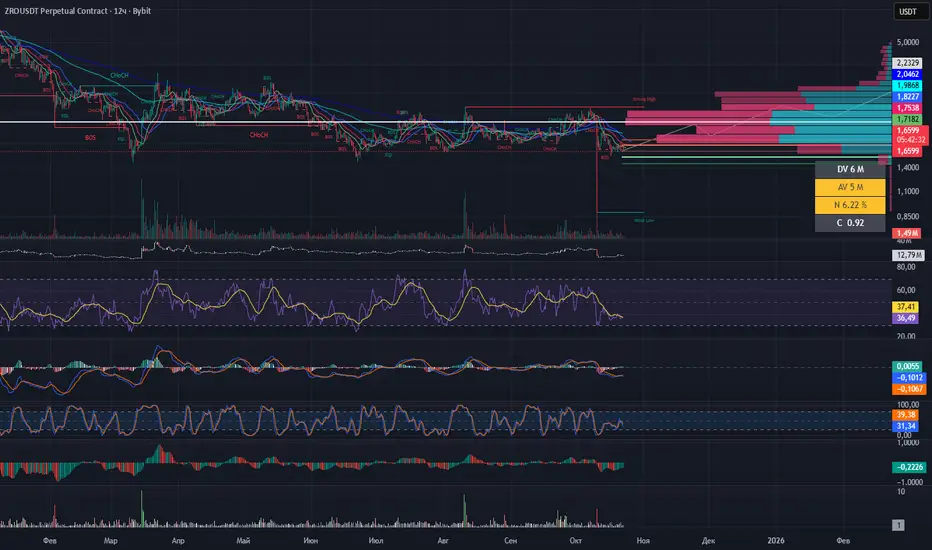Screen dimensions: 932x550
Task: Click the ZROUSDT Perpetual Contract chart title
Action: (77, 11)
